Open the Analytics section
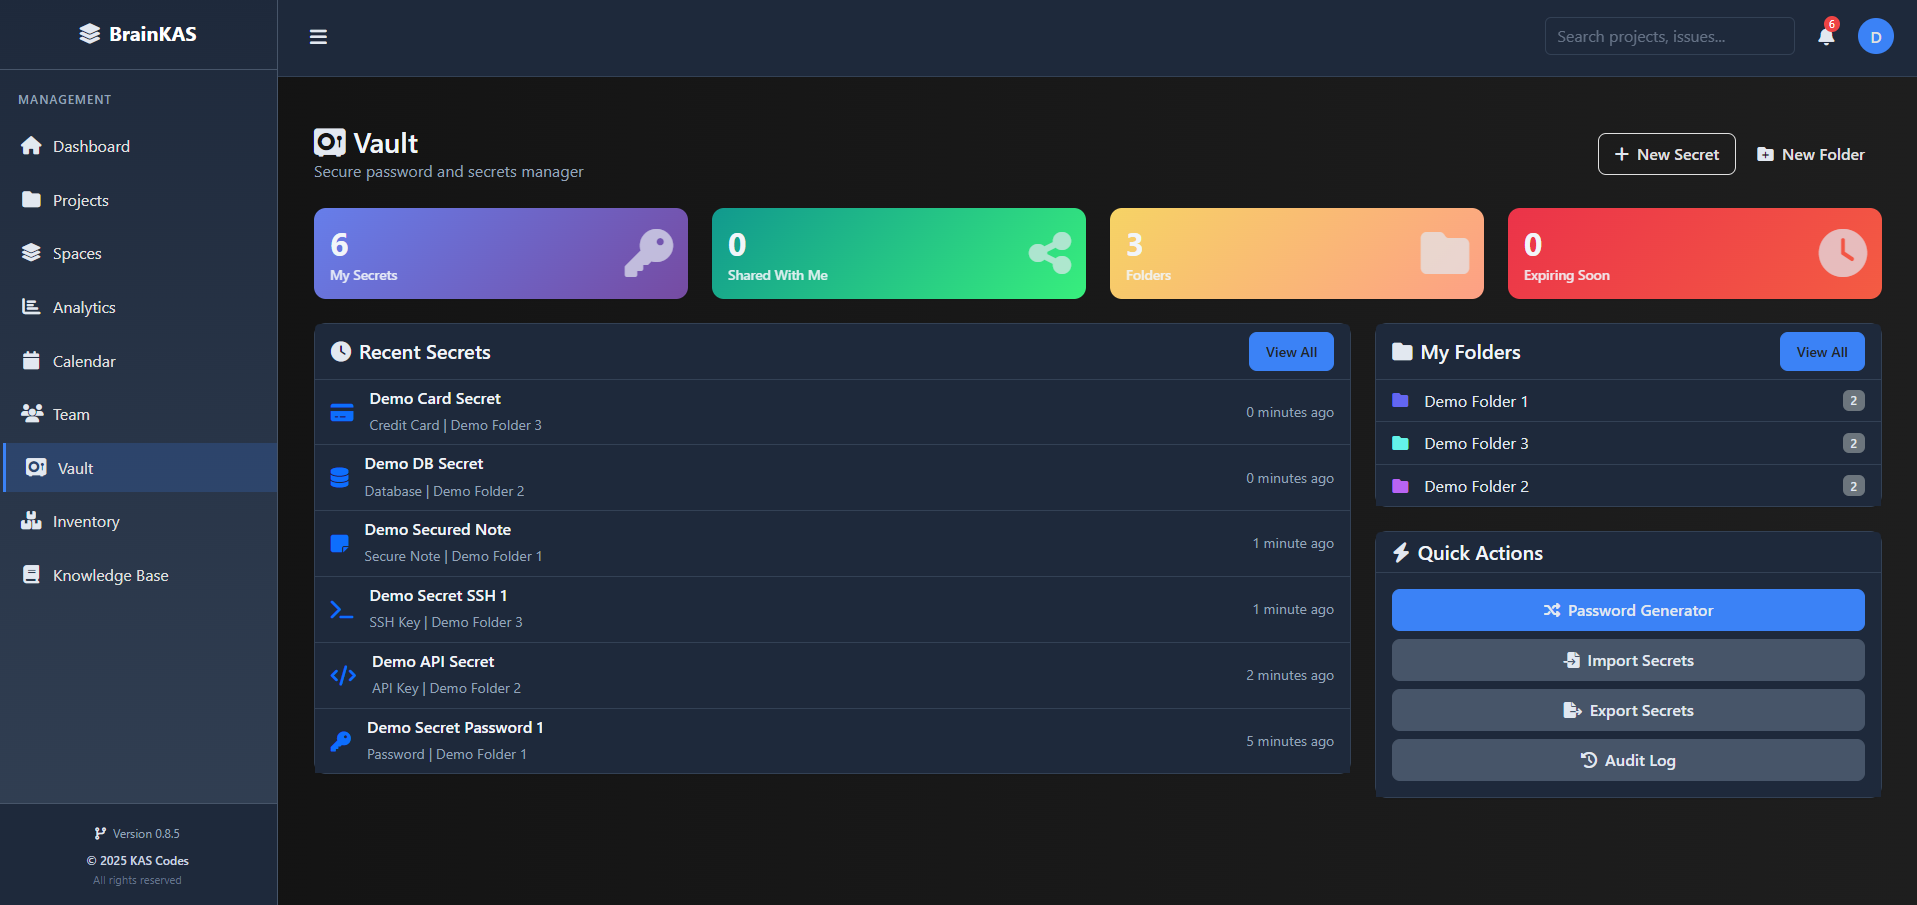 click(x=84, y=307)
